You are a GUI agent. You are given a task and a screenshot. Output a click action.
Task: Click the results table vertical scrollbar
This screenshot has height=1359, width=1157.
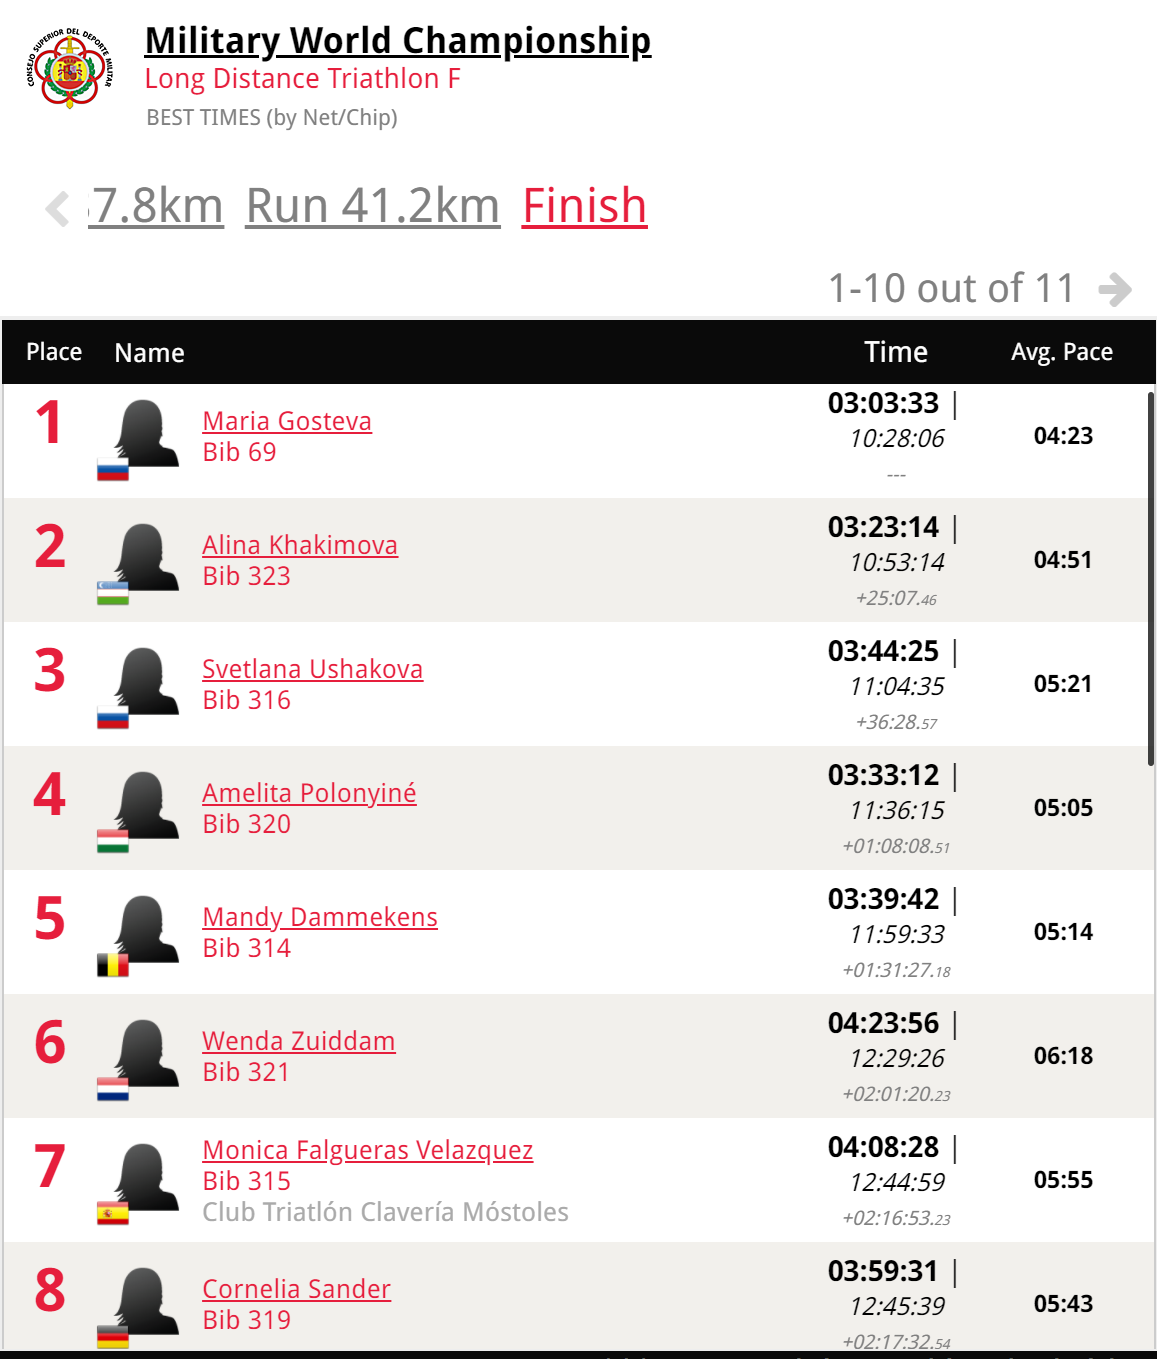pos(1151,580)
